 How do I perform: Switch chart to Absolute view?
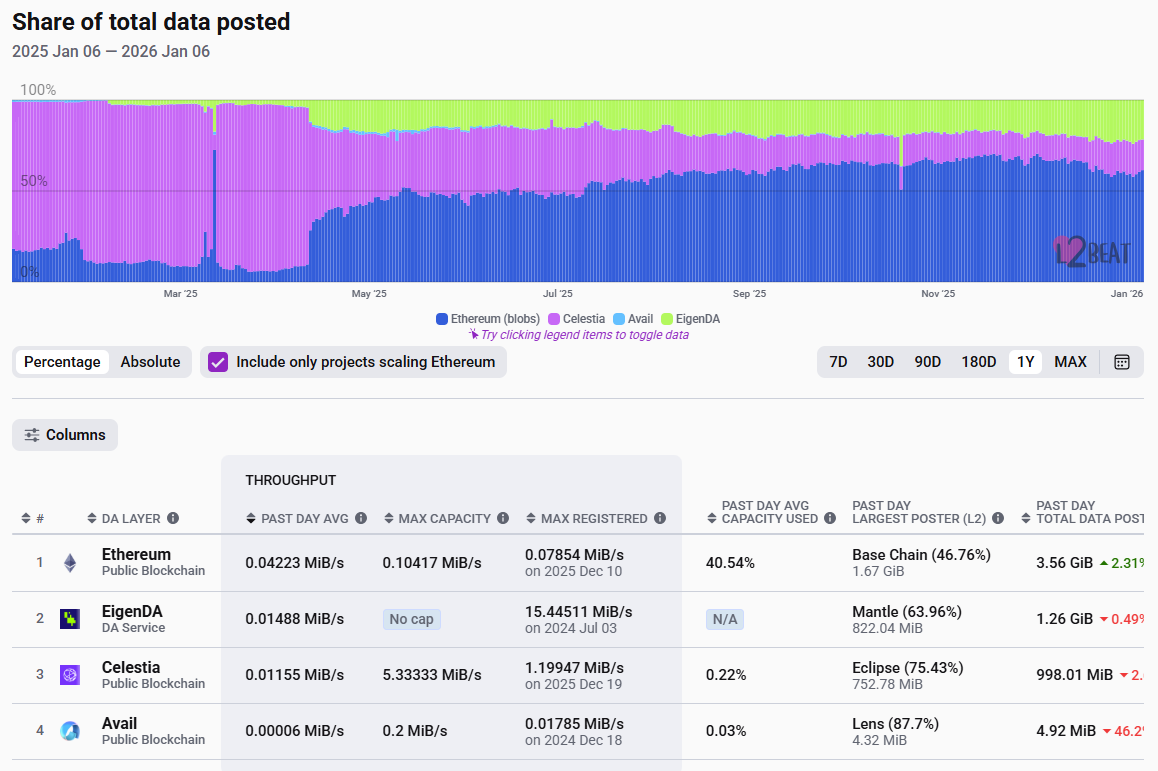pos(150,362)
